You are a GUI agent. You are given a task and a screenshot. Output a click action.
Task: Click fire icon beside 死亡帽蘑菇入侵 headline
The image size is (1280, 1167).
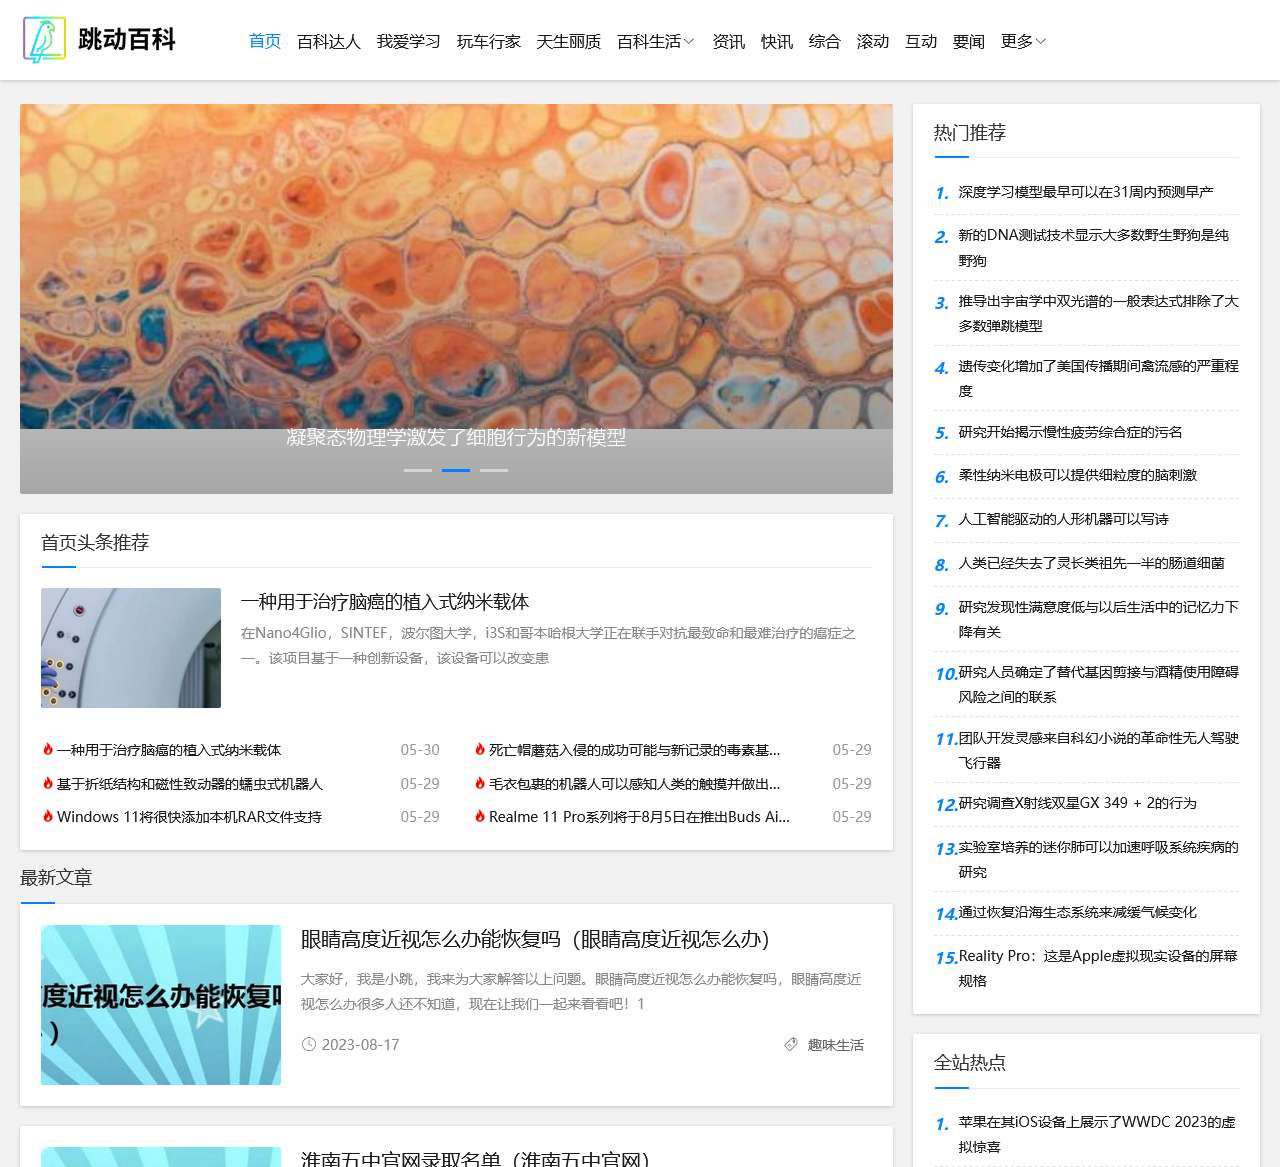(x=480, y=749)
